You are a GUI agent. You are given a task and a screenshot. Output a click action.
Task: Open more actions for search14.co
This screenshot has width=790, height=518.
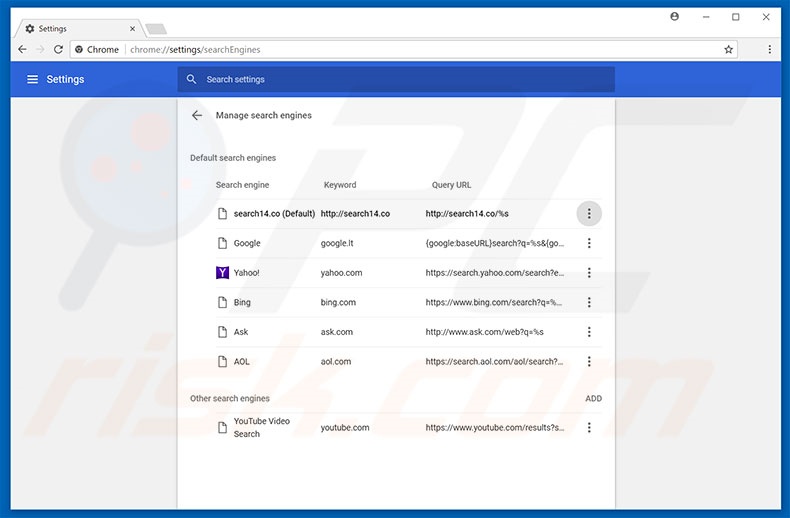pyautogui.click(x=589, y=213)
